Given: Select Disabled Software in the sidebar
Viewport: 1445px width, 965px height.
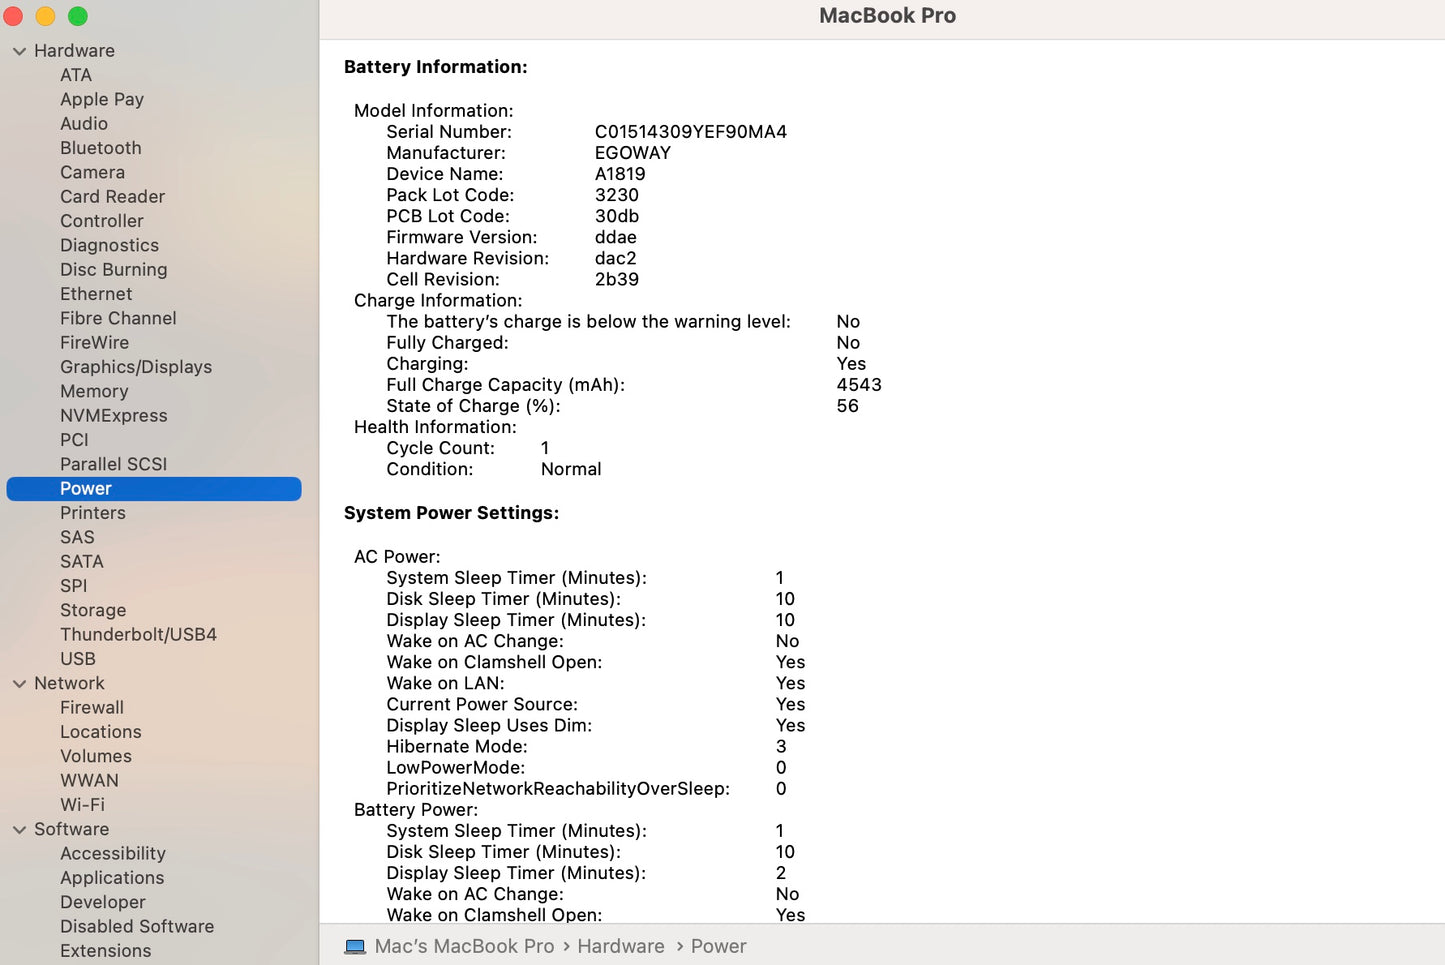Looking at the screenshot, I should coord(136,926).
